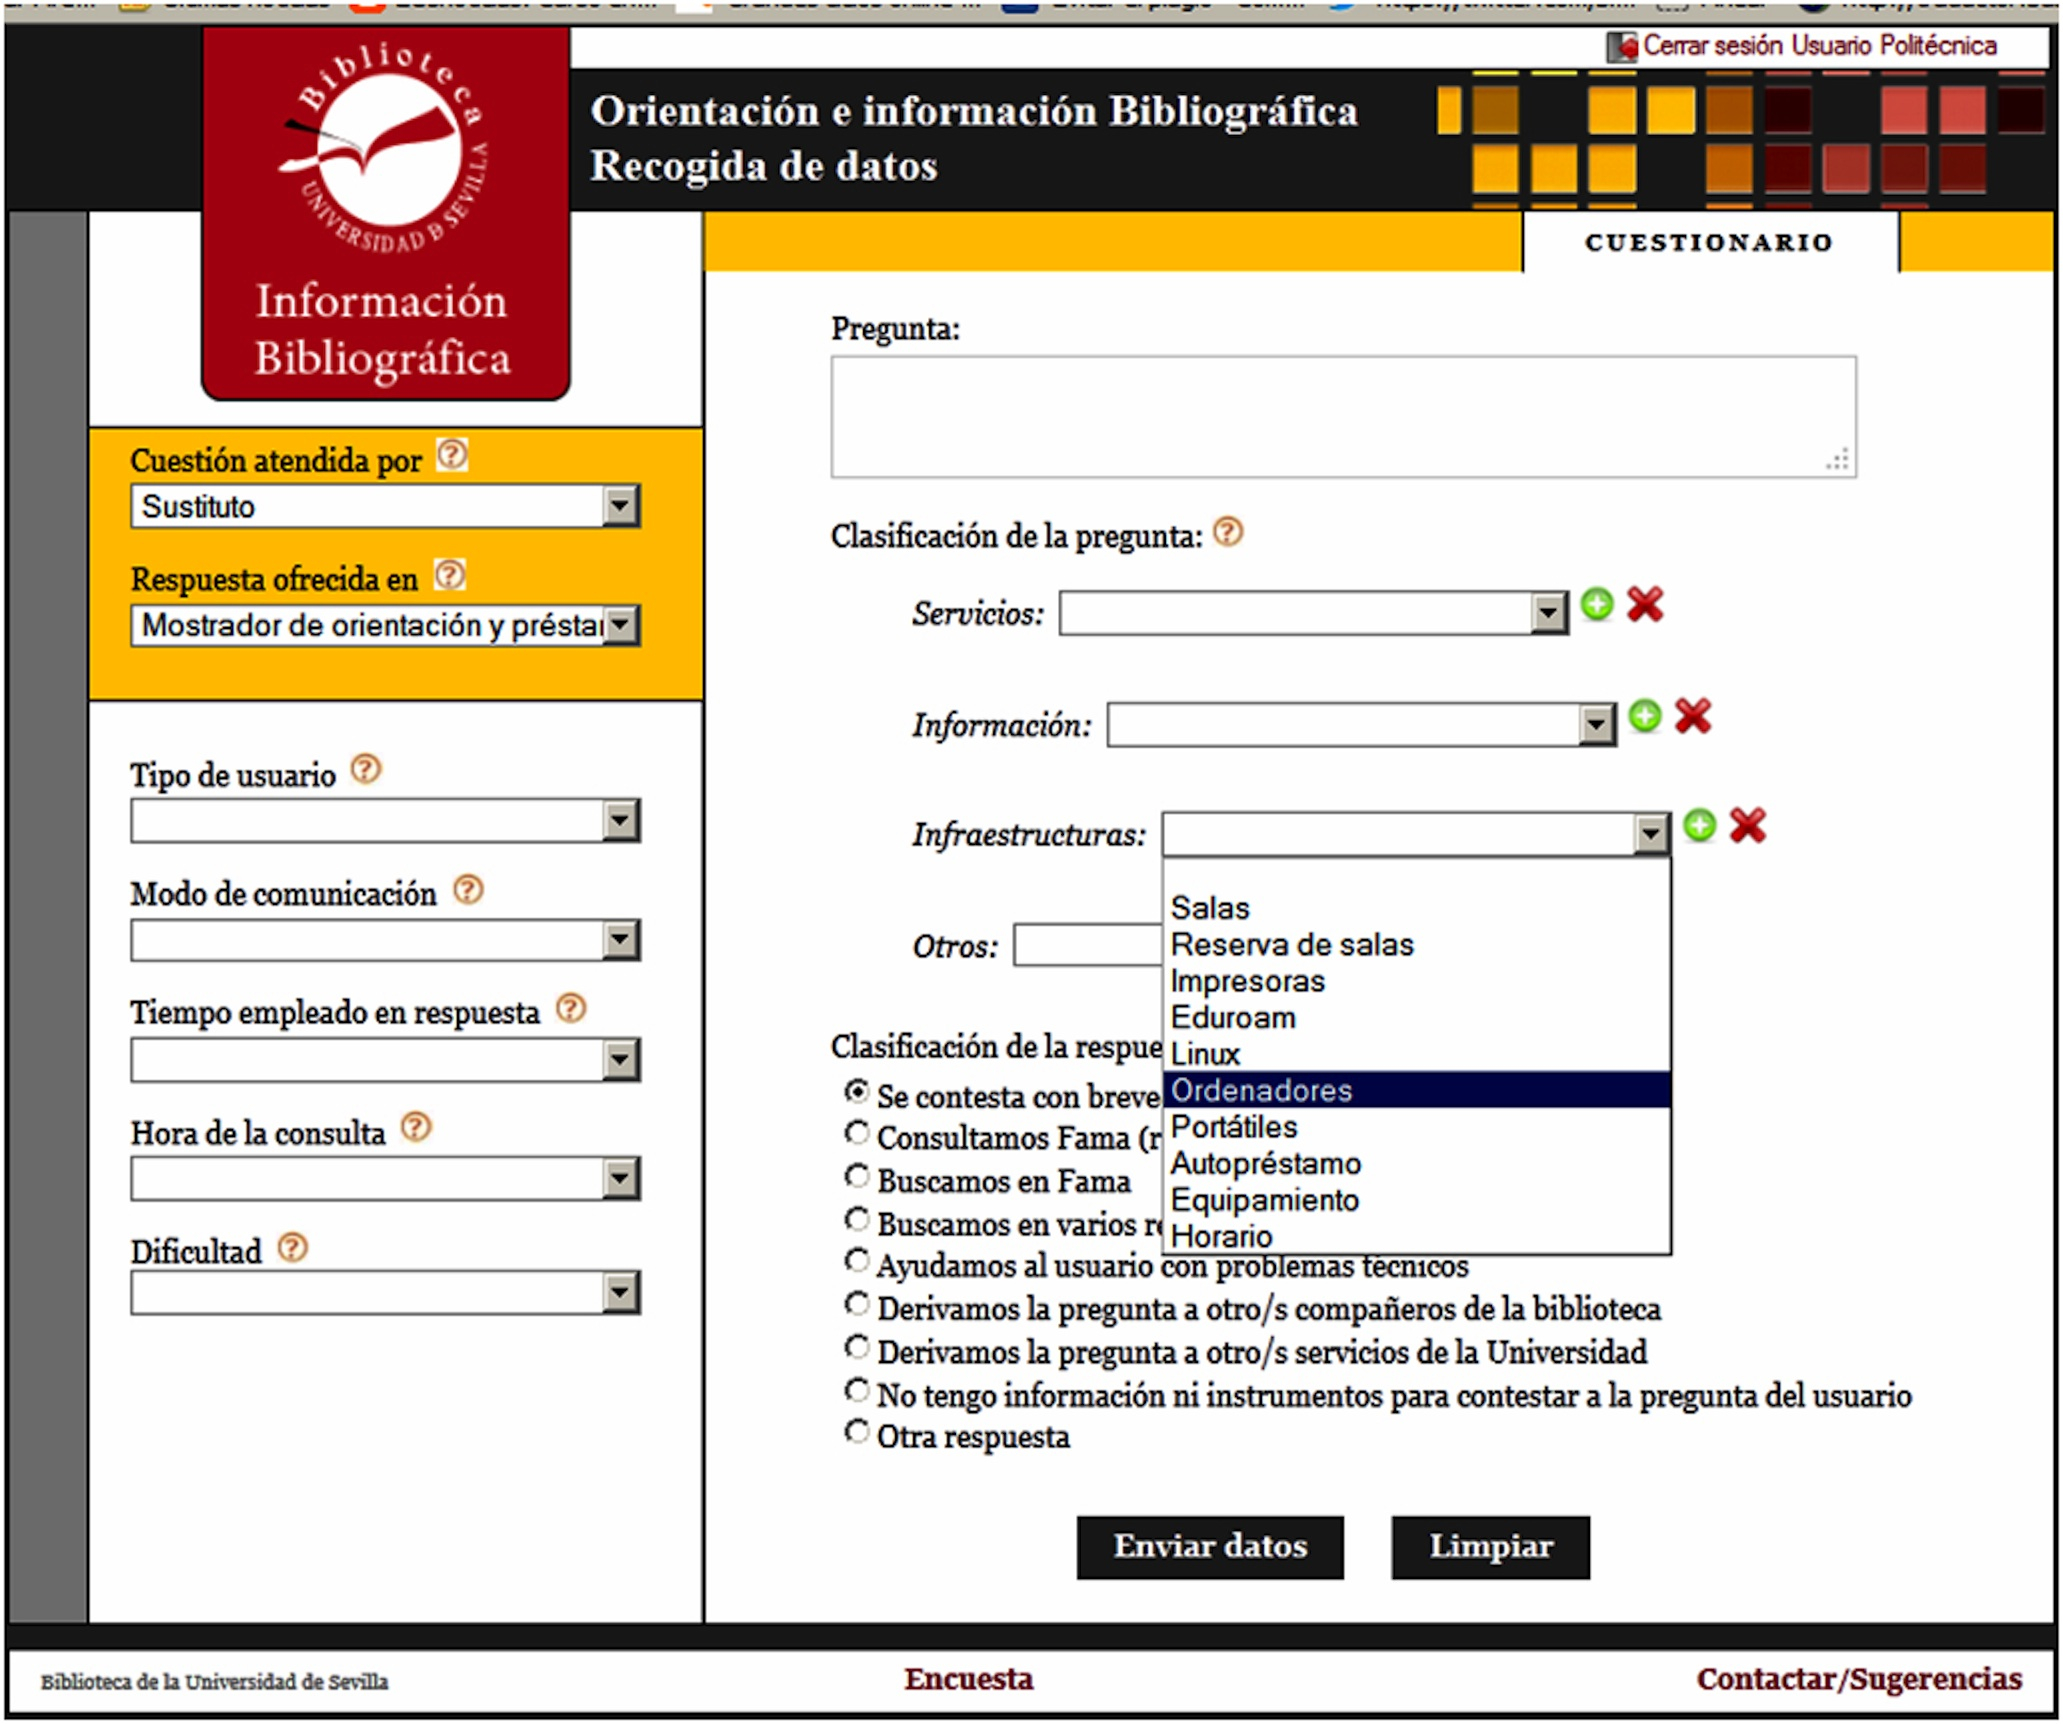
Task: Open the Información dropdown
Action: 1362,725
